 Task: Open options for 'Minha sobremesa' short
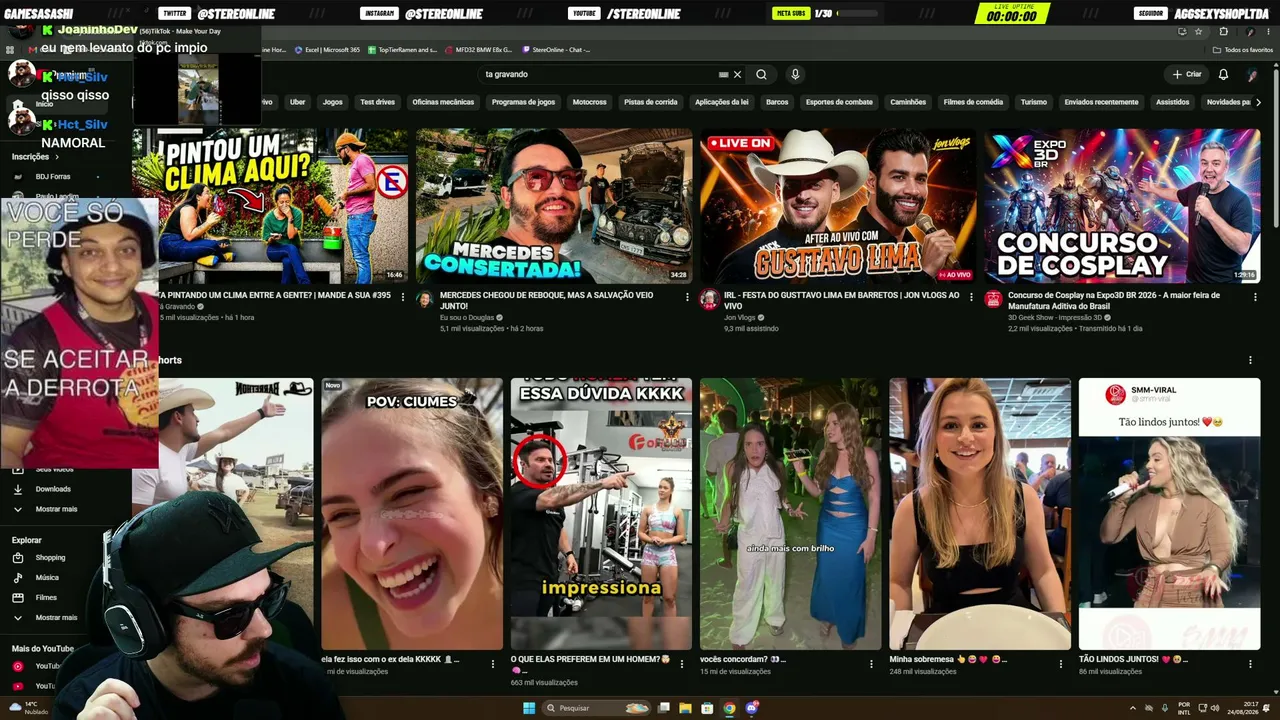click(x=1061, y=663)
